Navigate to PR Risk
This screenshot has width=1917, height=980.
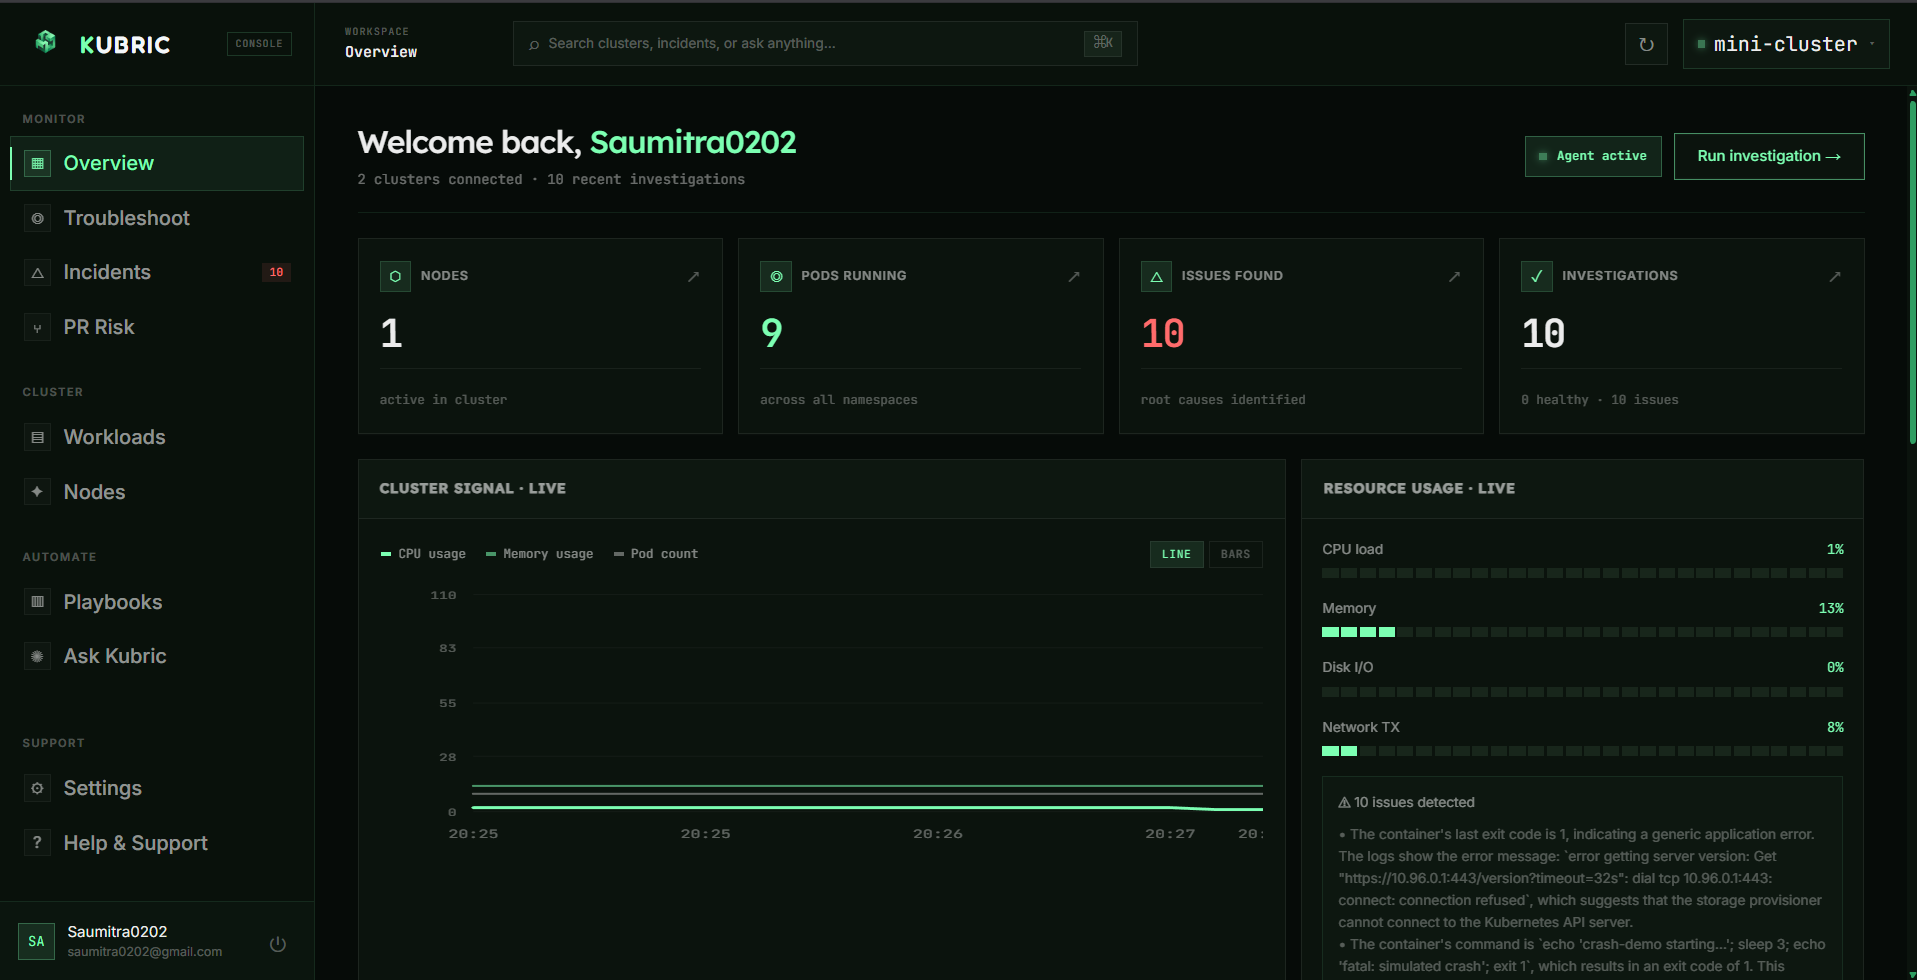coord(157,327)
